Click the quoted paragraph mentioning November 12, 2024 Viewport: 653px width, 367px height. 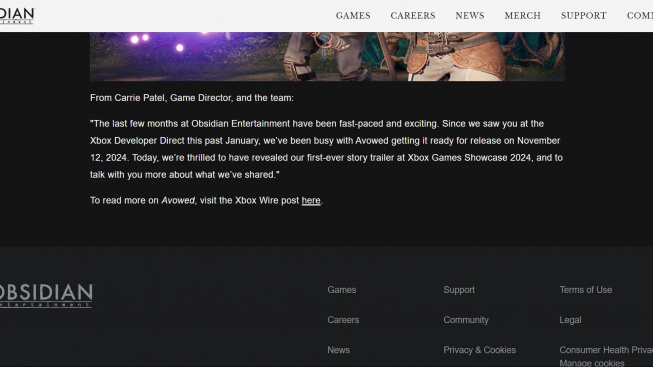click(326, 149)
